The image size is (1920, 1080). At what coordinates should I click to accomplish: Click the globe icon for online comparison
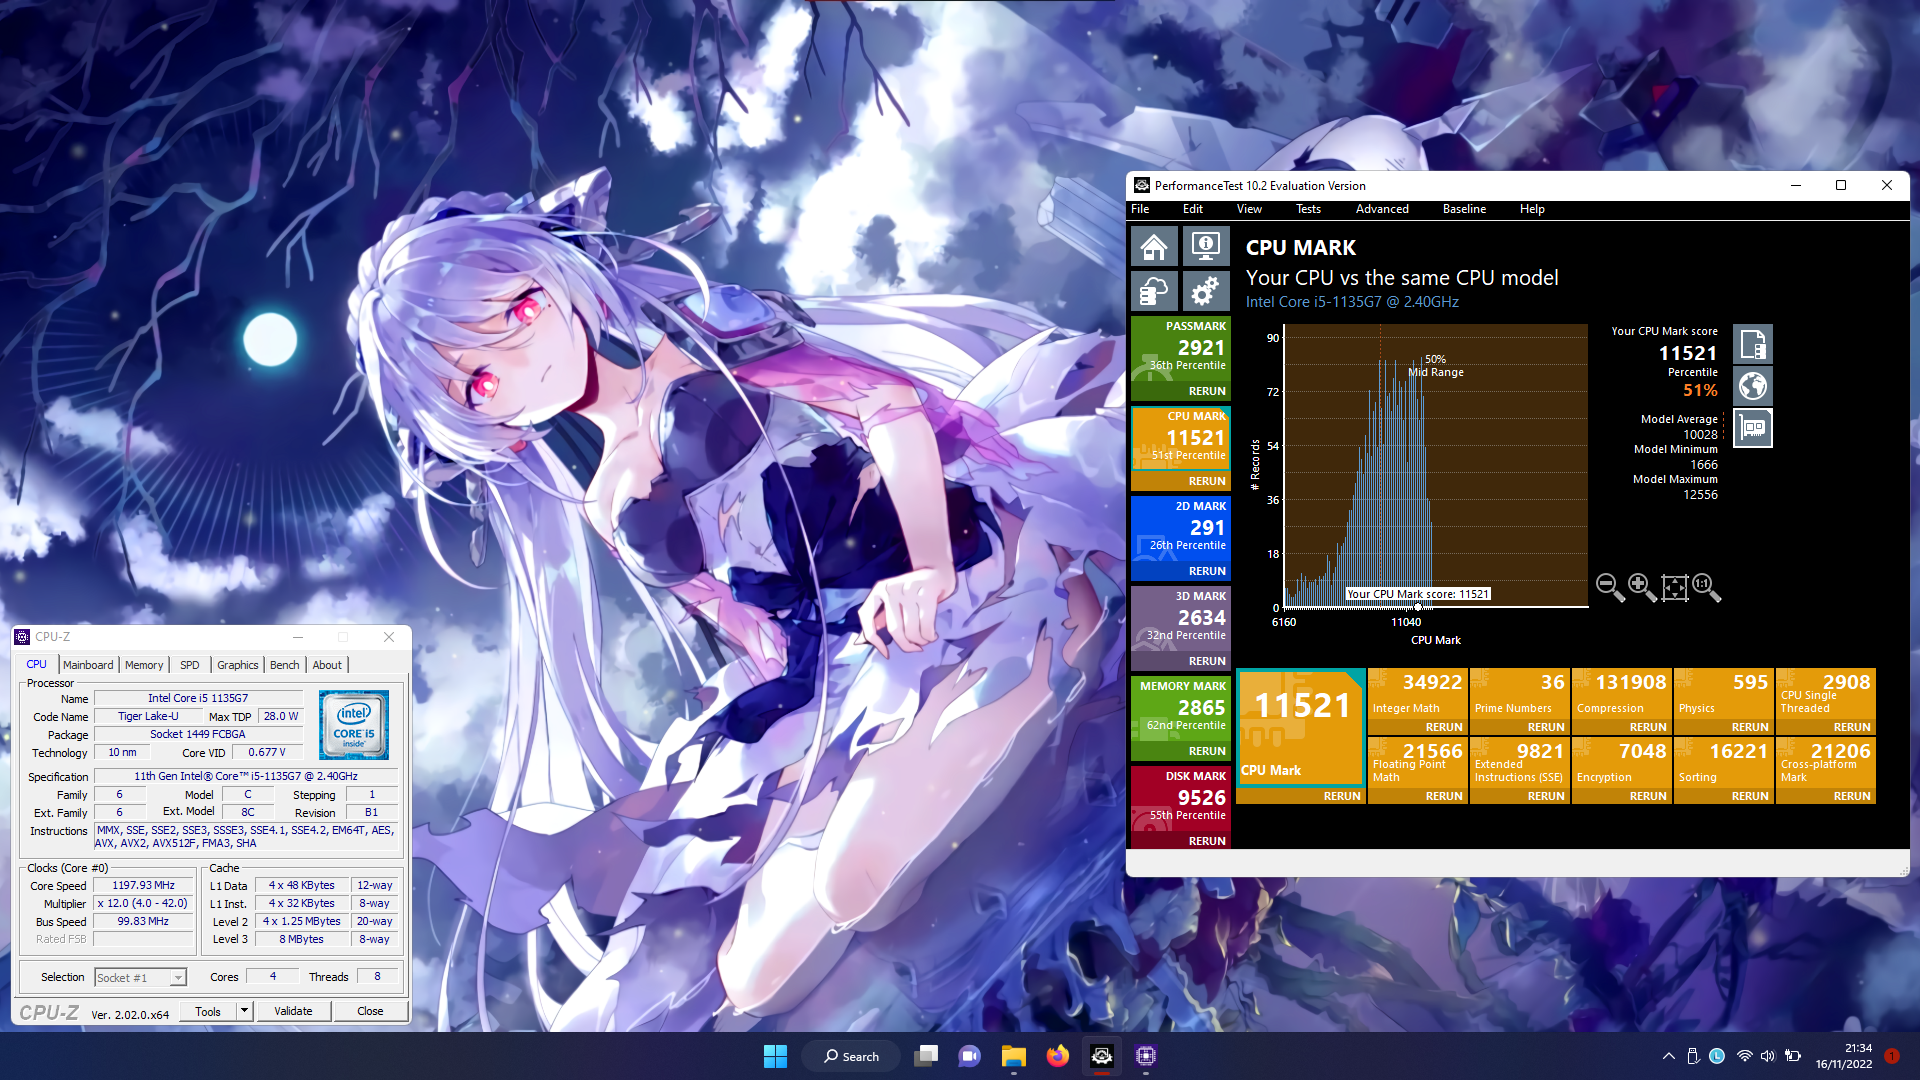click(1752, 386)
